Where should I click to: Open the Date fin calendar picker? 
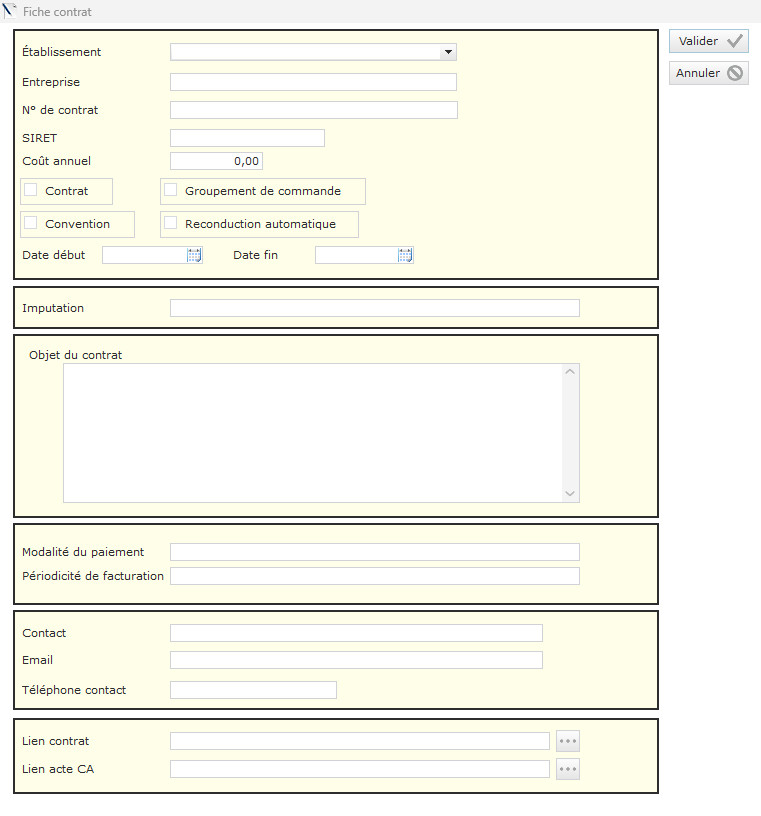pyautogui.click(x=405, y=255)
